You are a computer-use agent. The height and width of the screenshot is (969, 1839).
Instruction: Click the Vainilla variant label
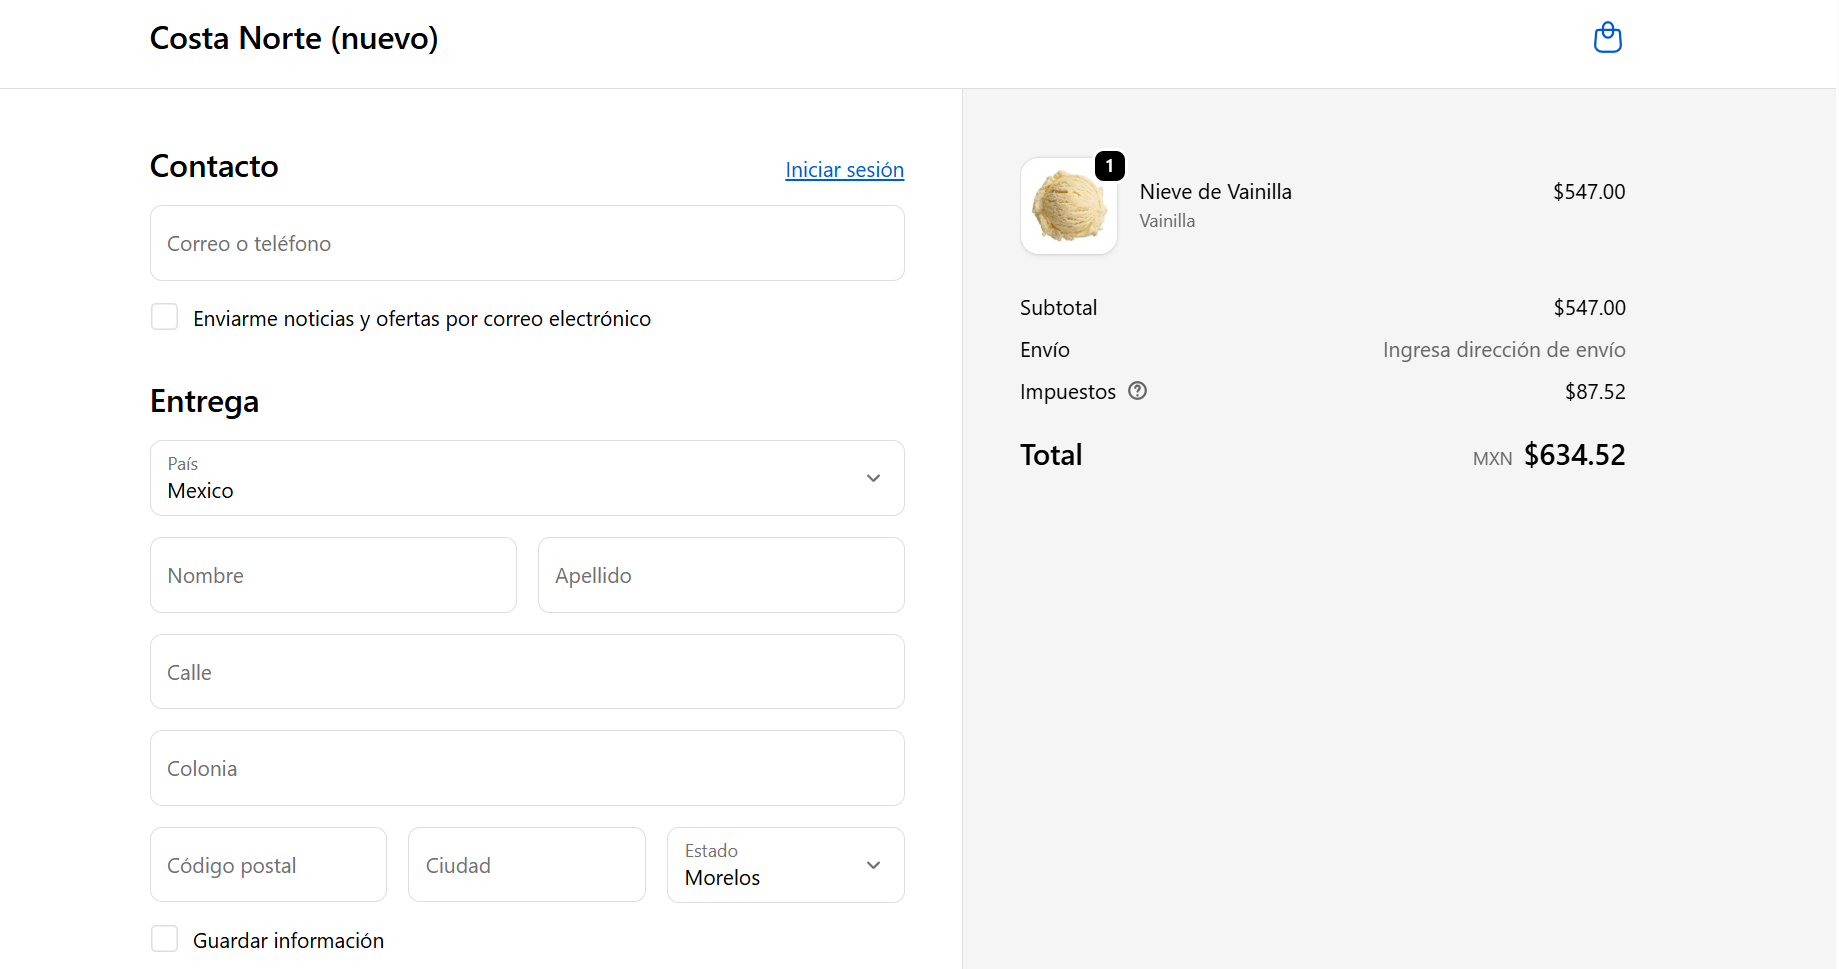(x=1167, y=221)
